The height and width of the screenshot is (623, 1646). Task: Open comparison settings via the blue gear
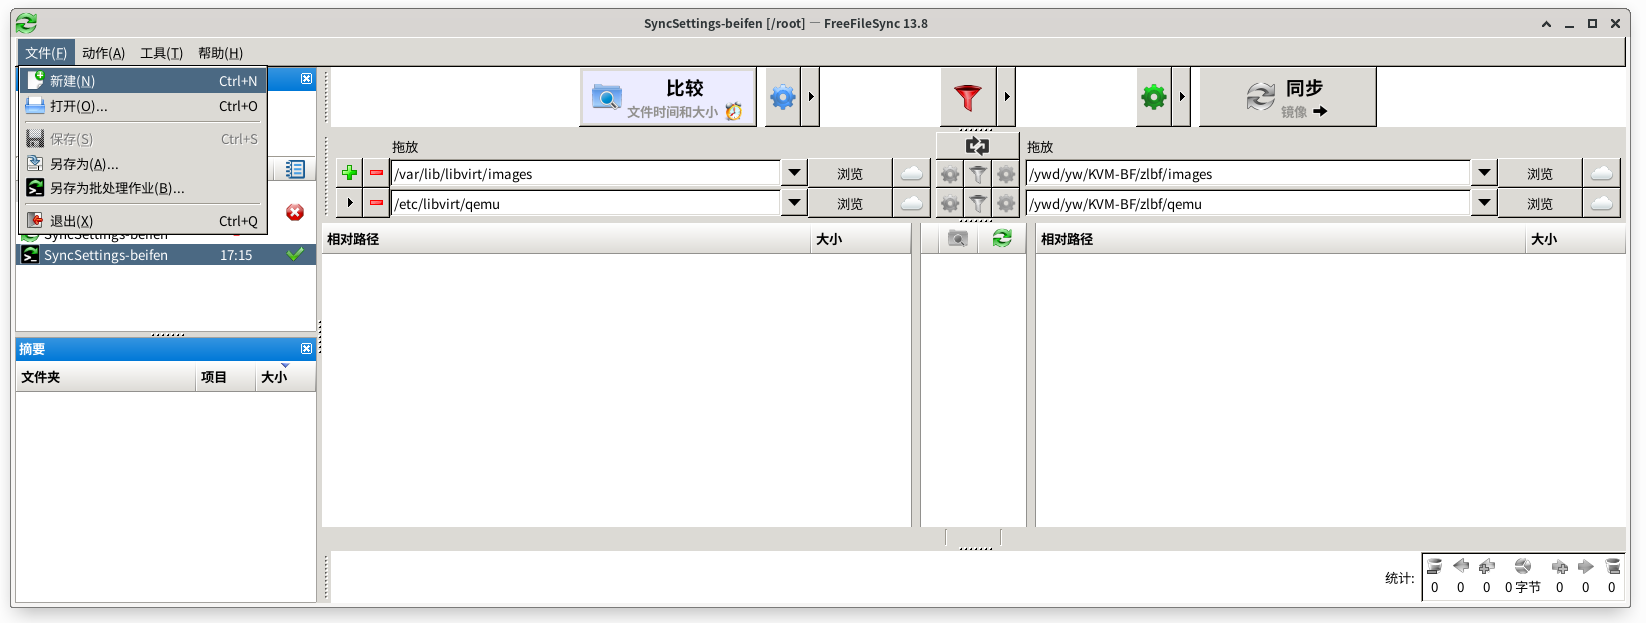click(x=783, y=97)
